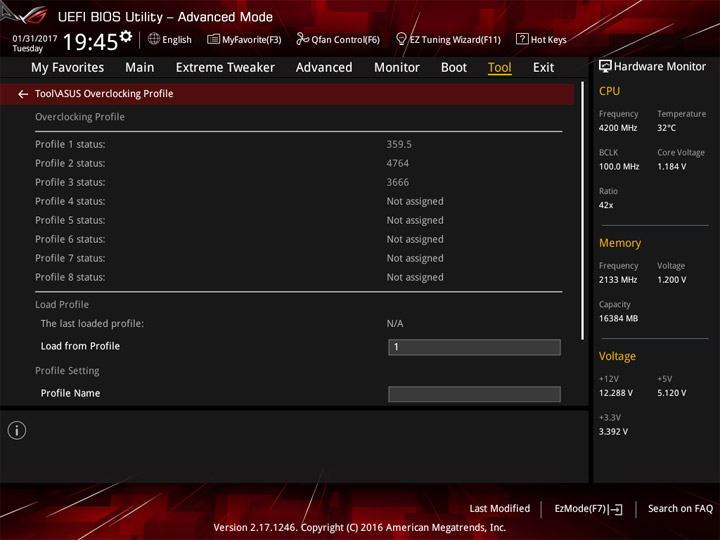Click the globe language icon
The height and width of the screenshot is (540, 720).
coord(154,39)
